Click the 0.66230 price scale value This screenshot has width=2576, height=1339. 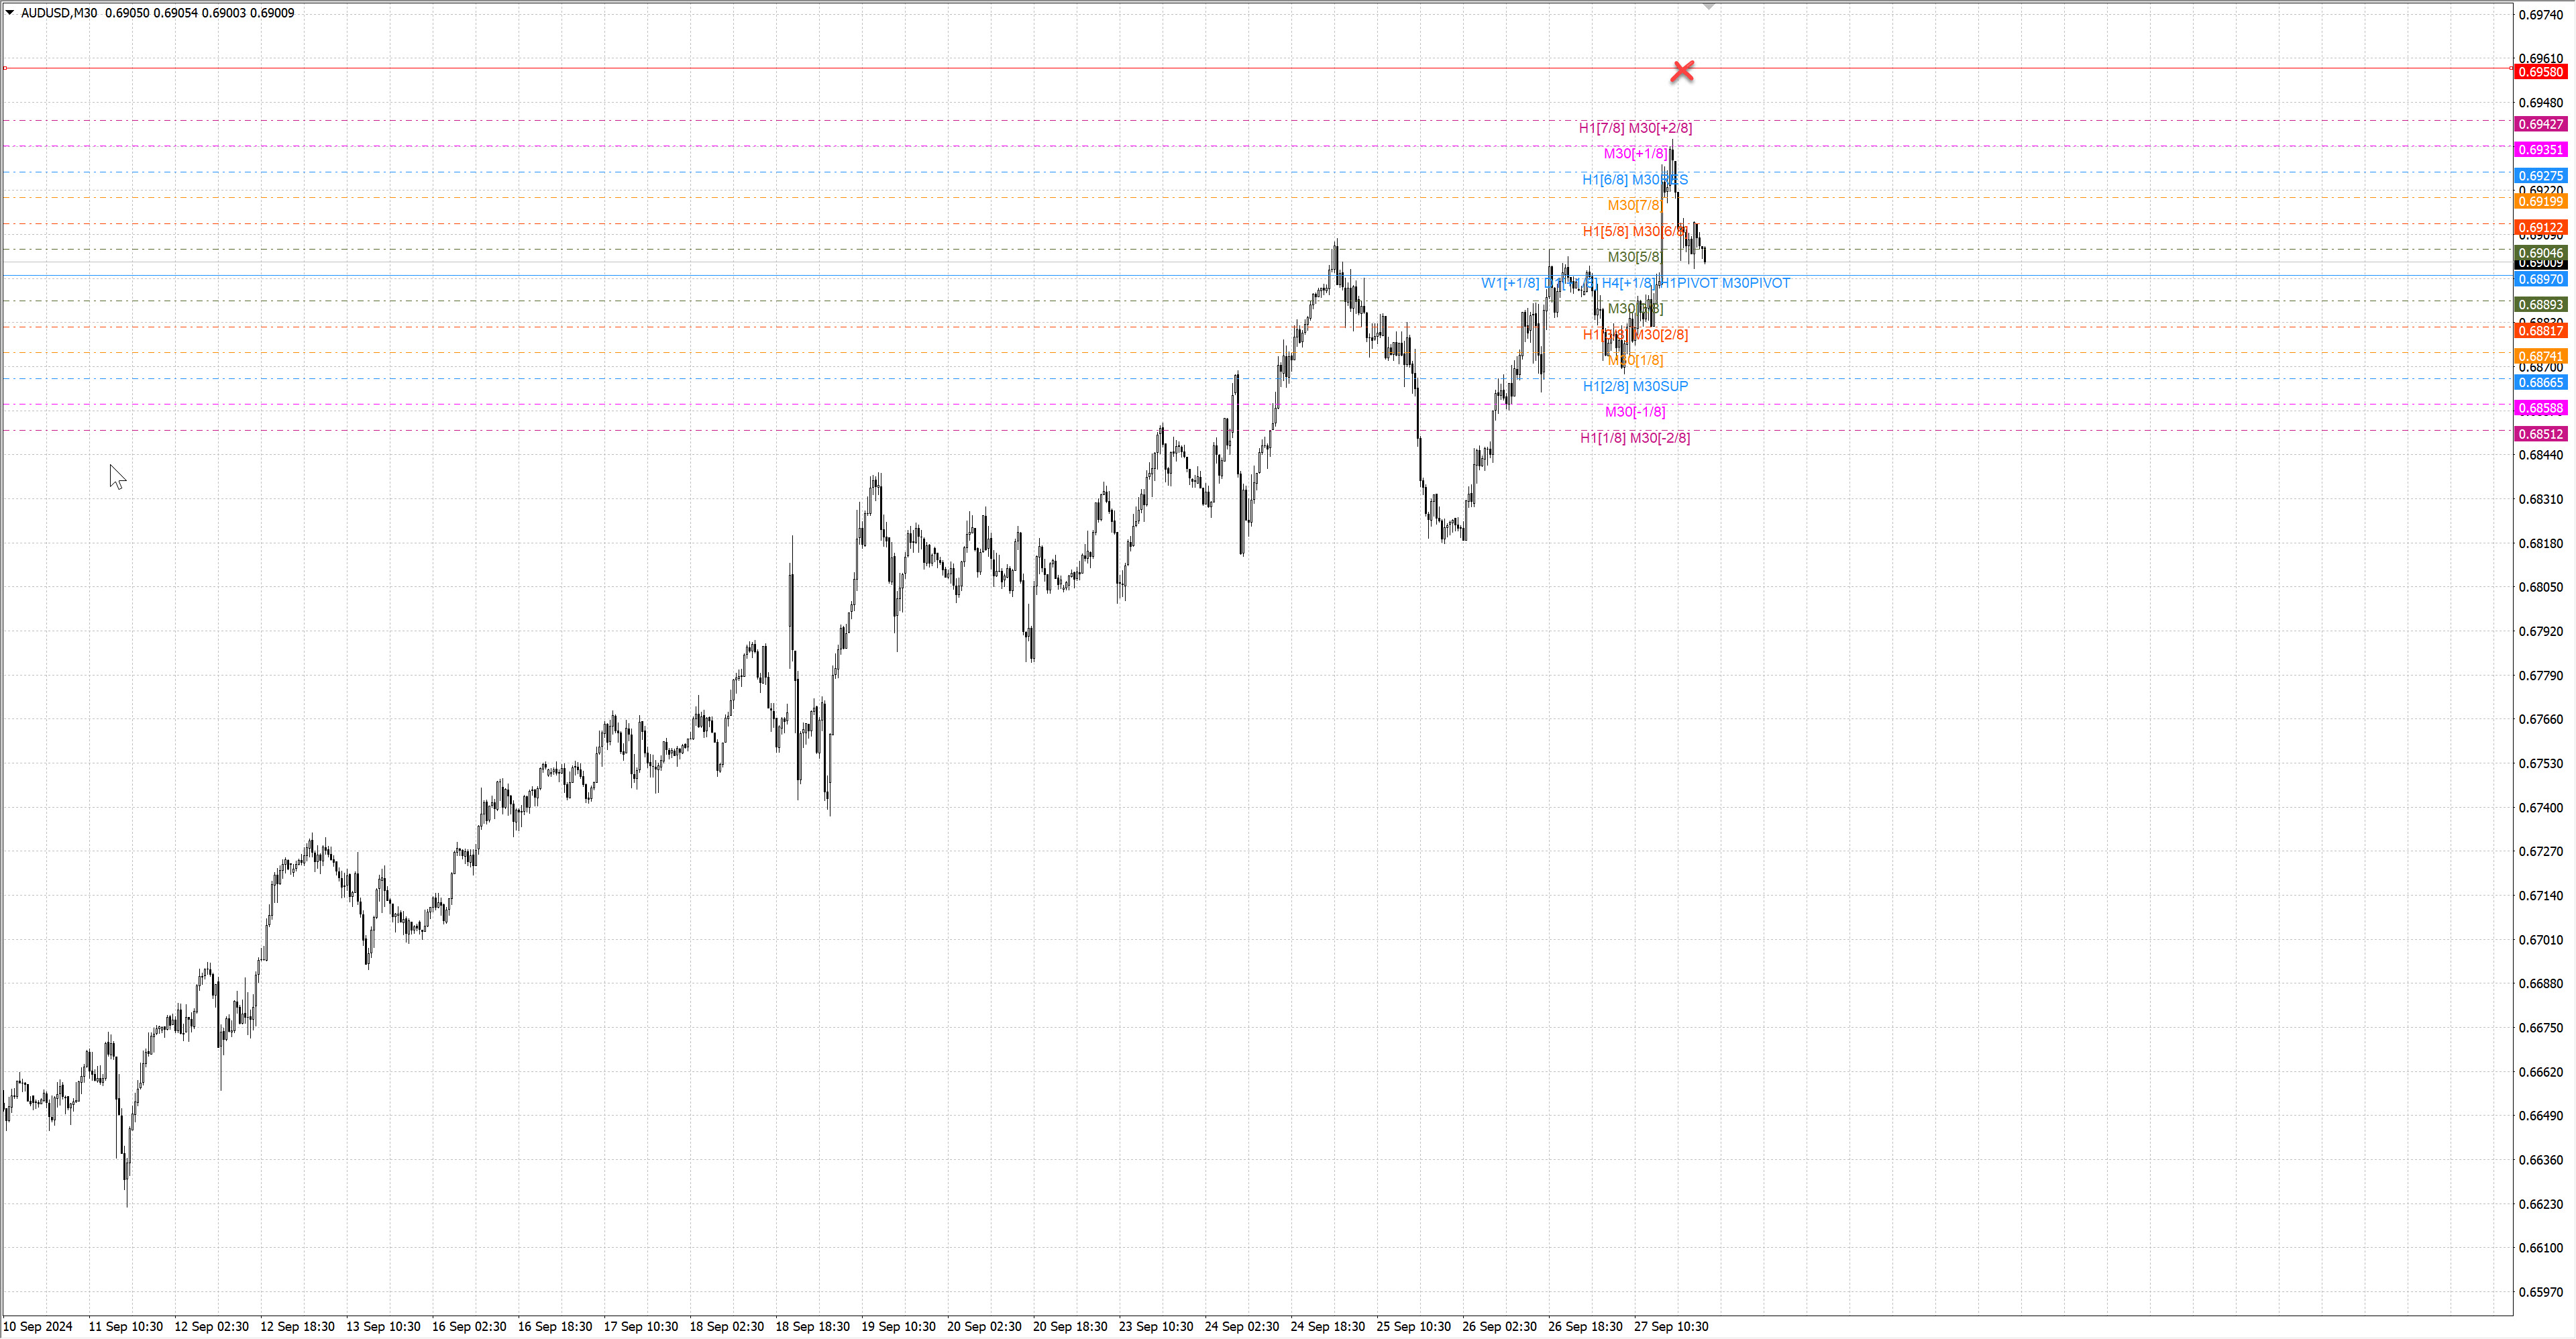pos(2540,1204)
